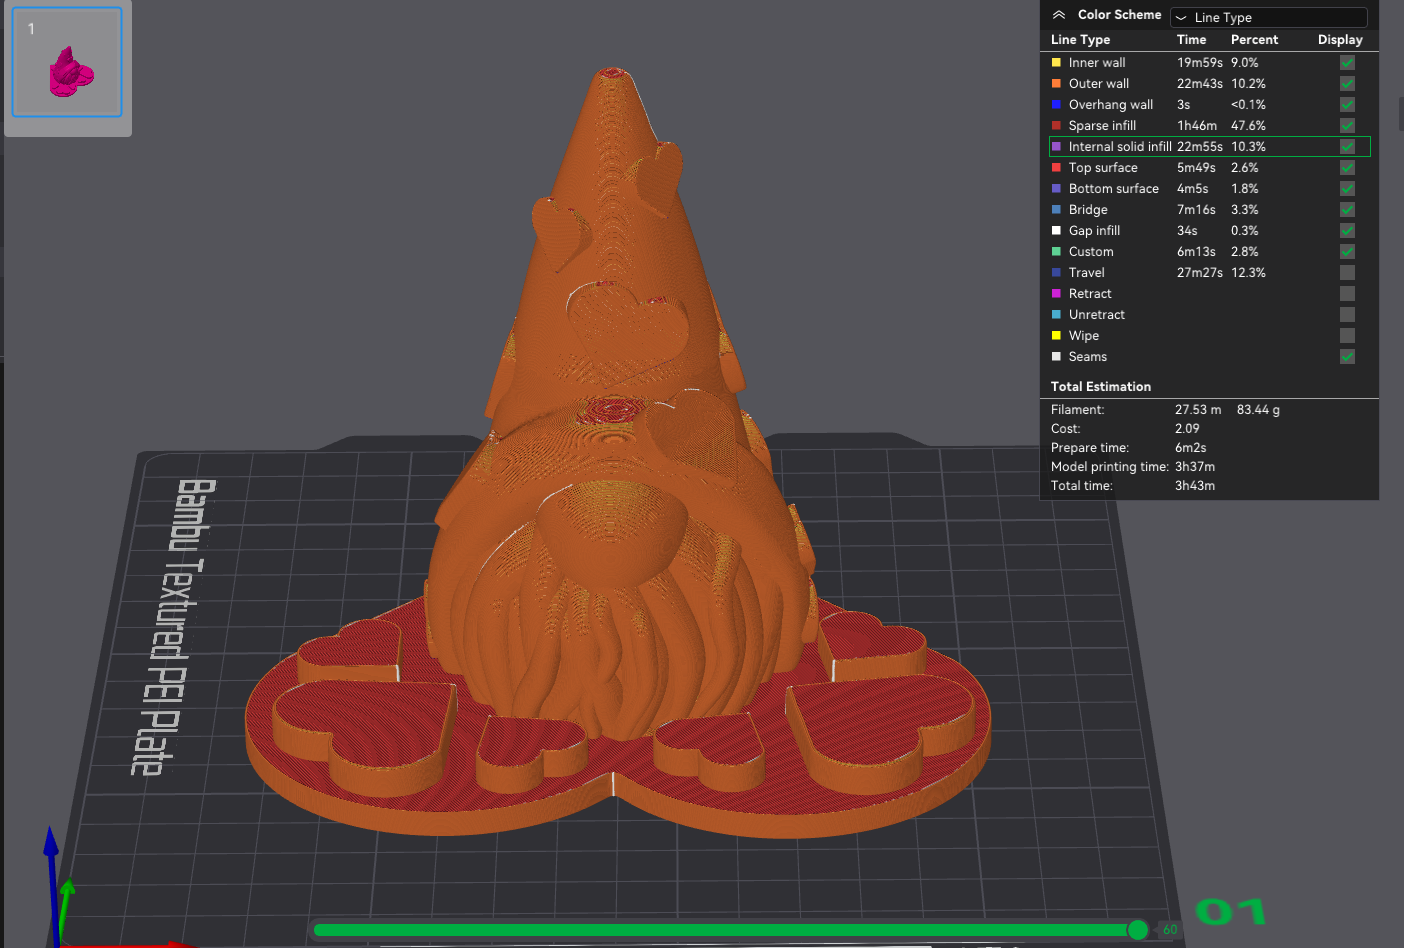
Task: Click the Custom green color swatch
Action: 1056,251
